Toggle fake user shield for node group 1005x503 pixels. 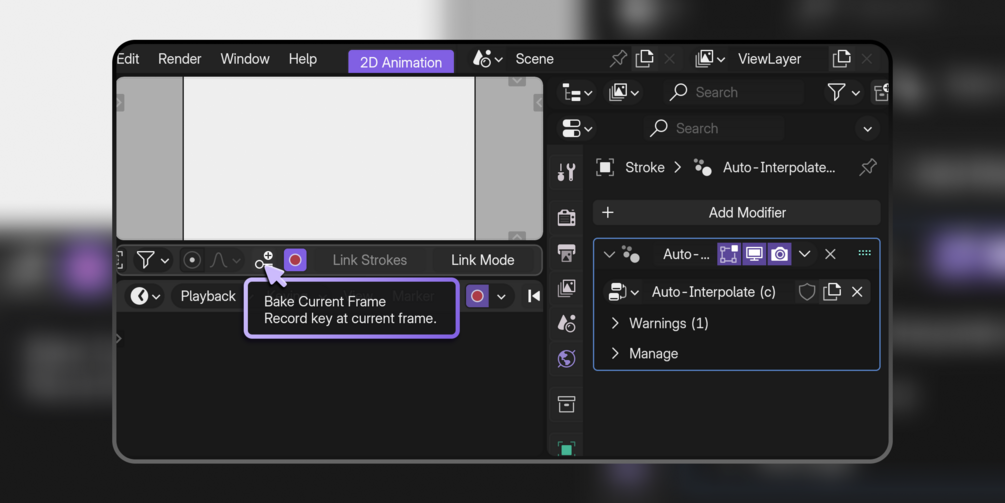[x=806, y=292]
